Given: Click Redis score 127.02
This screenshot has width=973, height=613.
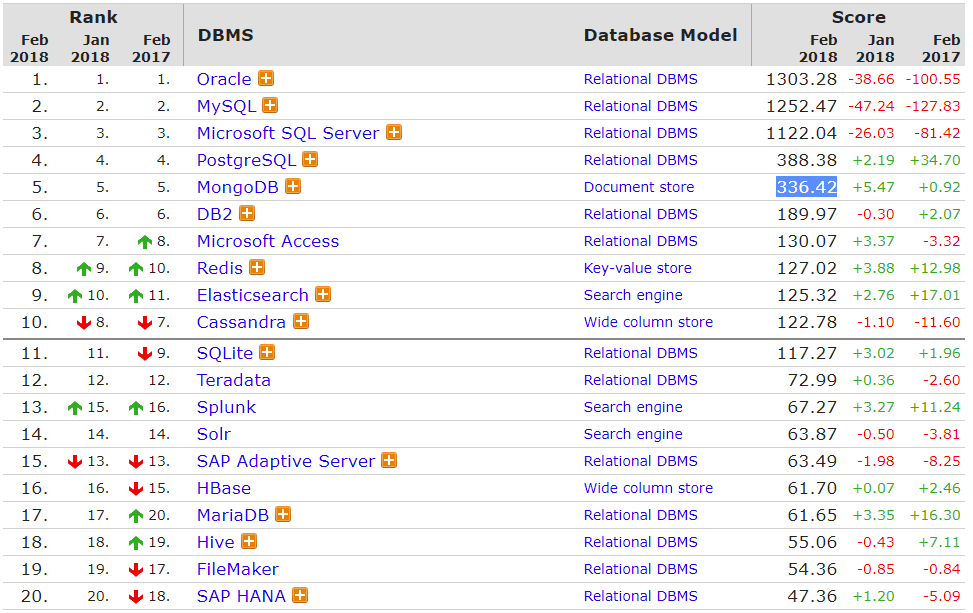Looking at the screenshot, I should pos(807,268).
